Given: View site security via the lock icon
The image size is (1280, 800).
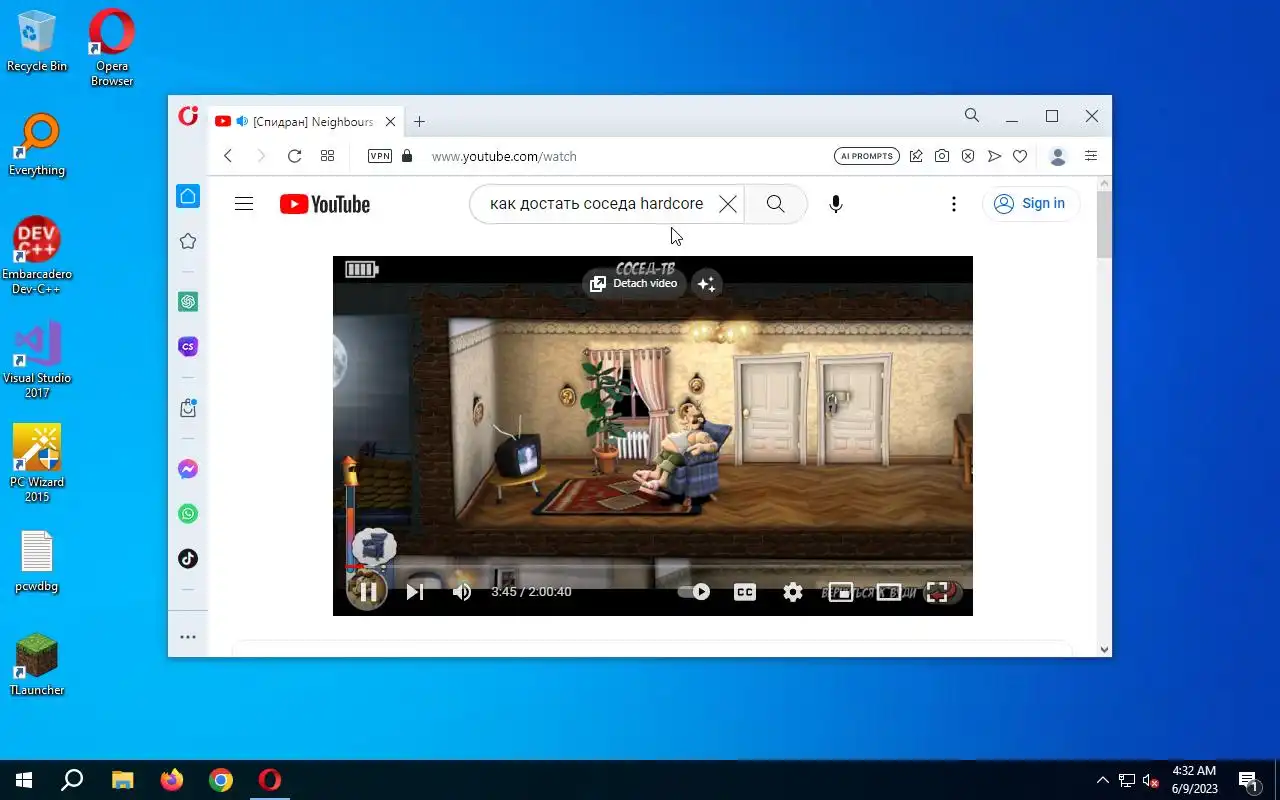Looking at the screenshot, I should click(406, 156).
